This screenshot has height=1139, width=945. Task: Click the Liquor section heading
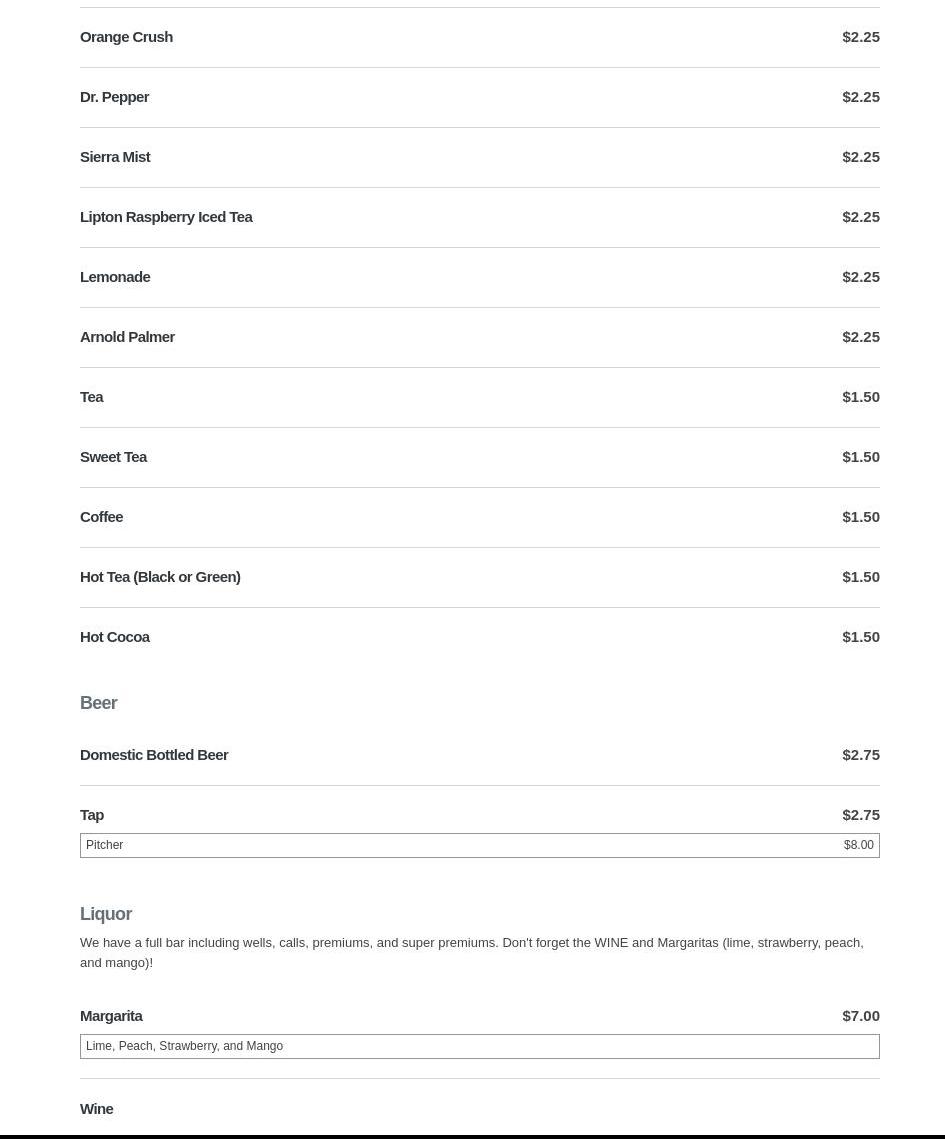pyautogui.click(x=106, y=914)
